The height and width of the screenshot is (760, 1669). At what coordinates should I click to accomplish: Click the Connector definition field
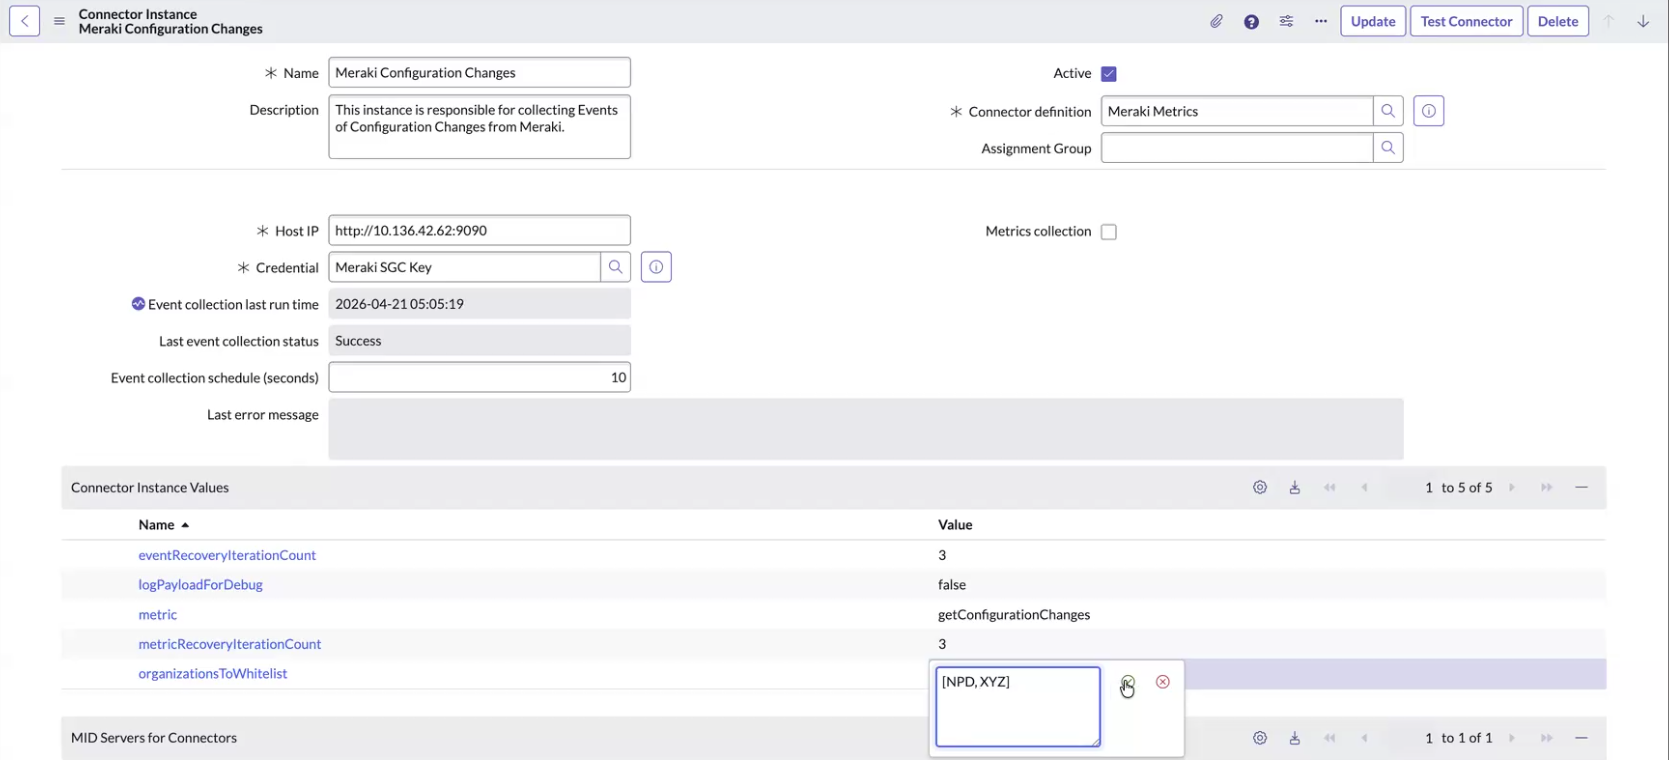coord(1237,111)
